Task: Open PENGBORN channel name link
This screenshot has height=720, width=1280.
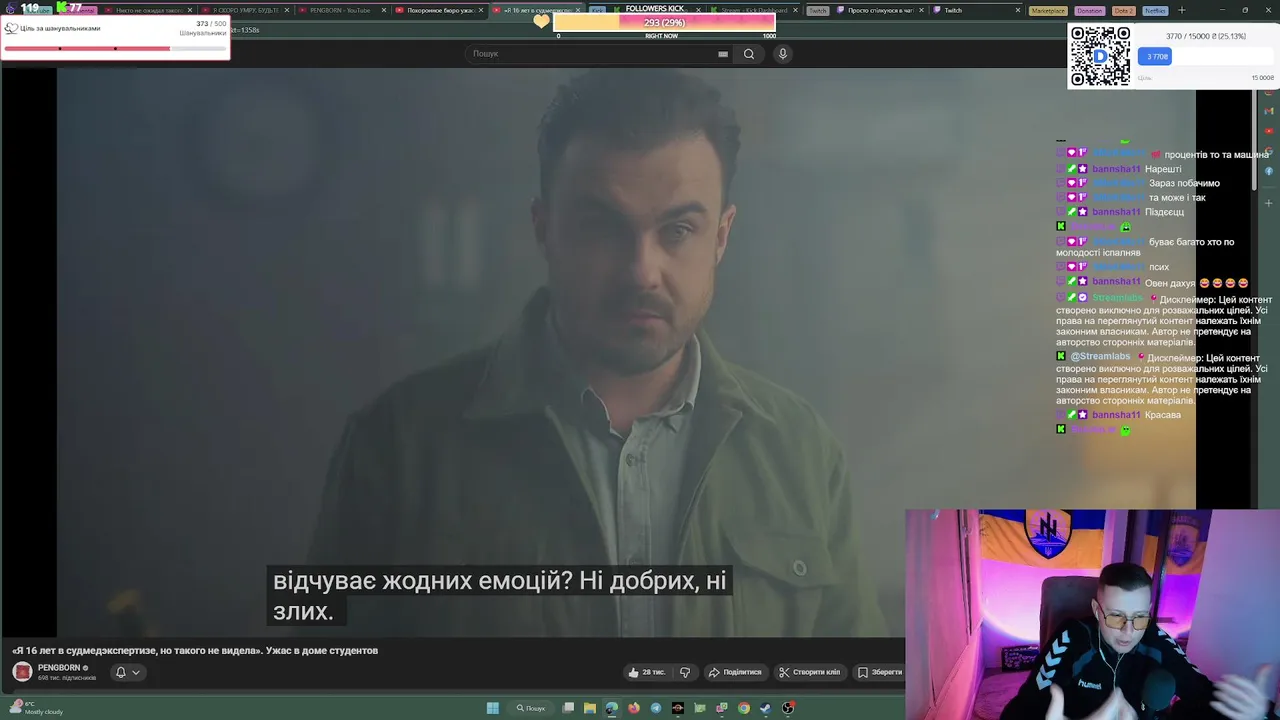Action: point(59,667)
